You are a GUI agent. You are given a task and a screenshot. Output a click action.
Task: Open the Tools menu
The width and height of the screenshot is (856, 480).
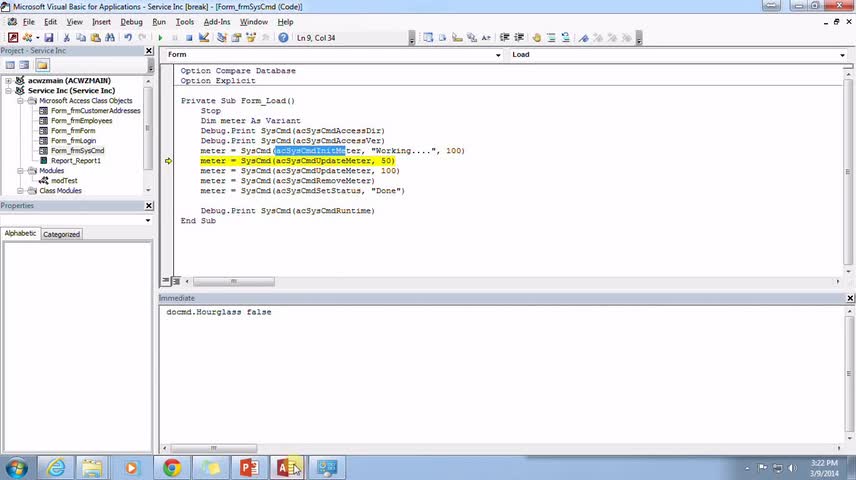[185, 22]
